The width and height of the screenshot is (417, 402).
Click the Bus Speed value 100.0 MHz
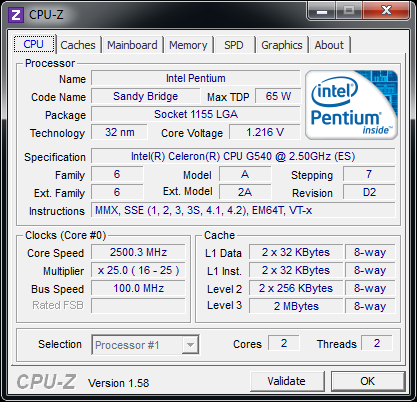pos(138,288)
